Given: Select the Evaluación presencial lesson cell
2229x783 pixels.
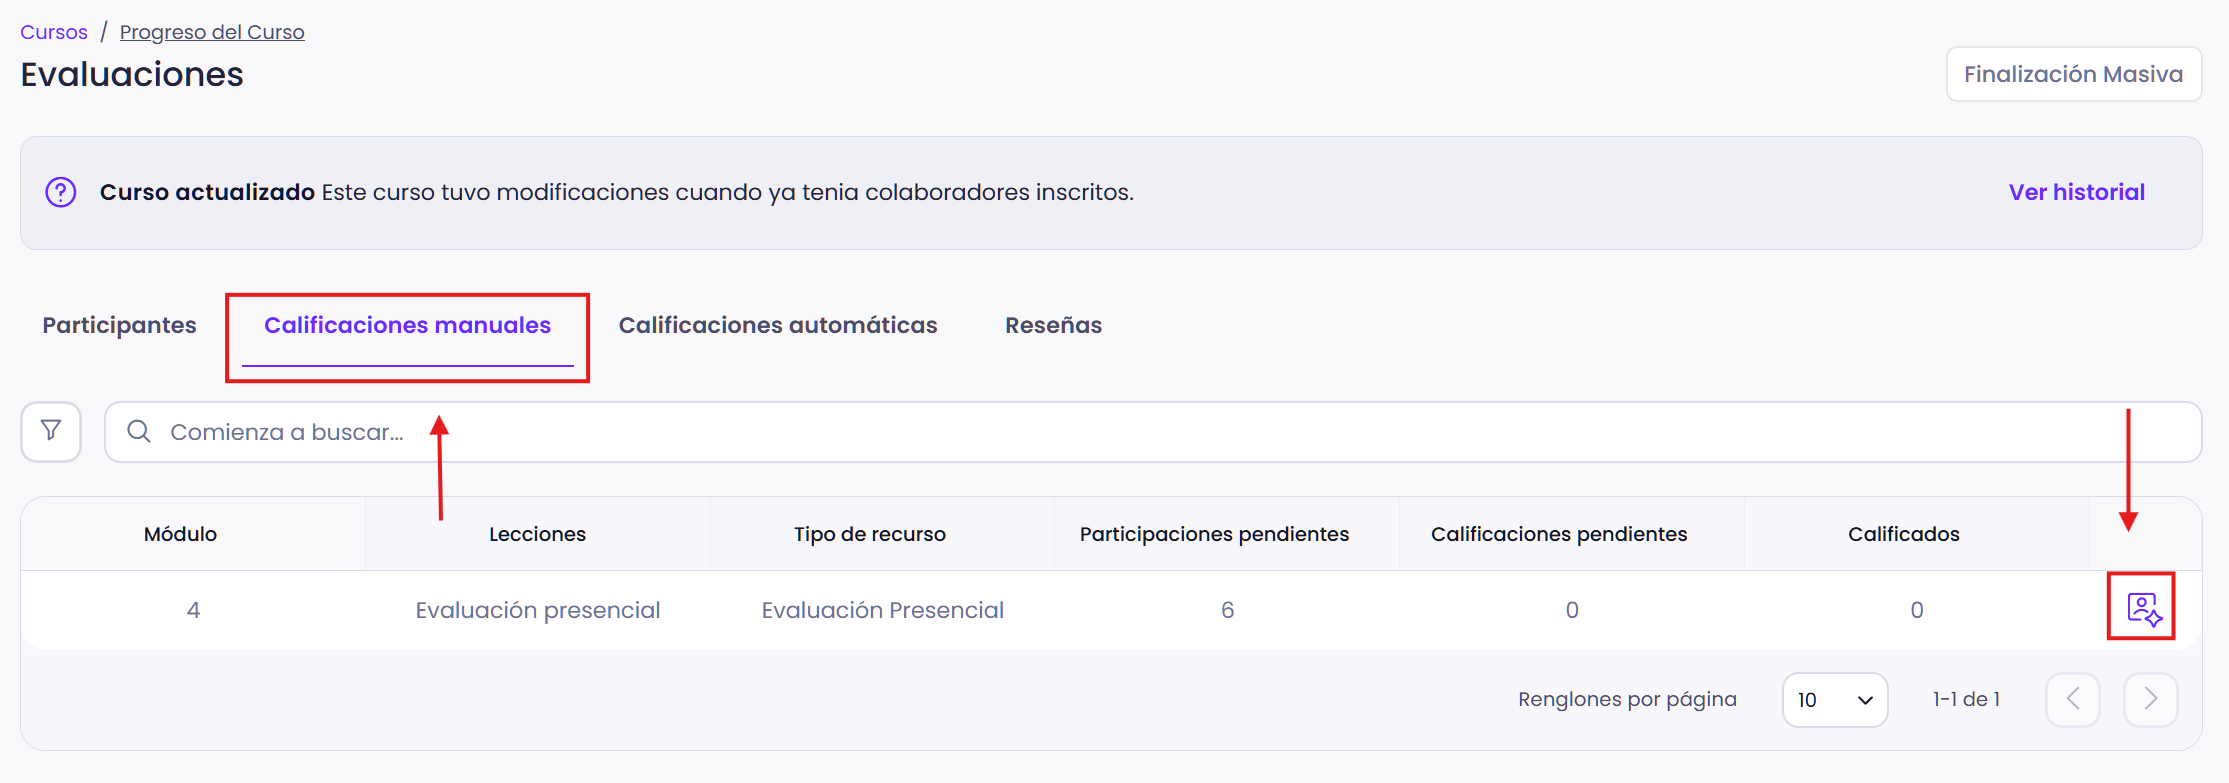Looking at the screenshot, I should (537, 610).
